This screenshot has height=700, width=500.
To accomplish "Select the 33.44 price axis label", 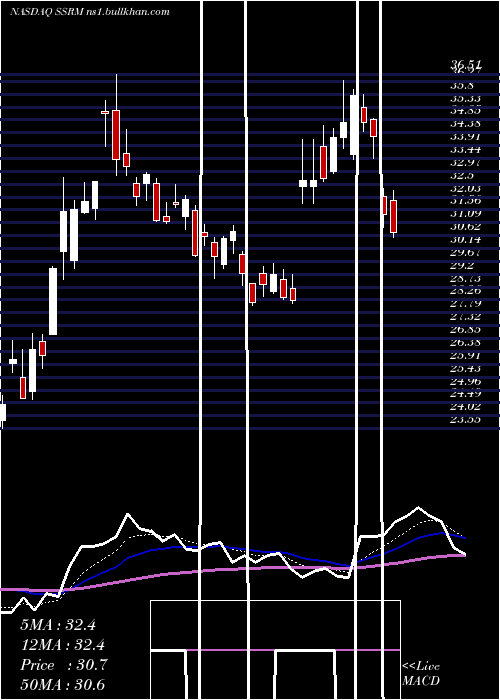I will click(x=465, y=150).
